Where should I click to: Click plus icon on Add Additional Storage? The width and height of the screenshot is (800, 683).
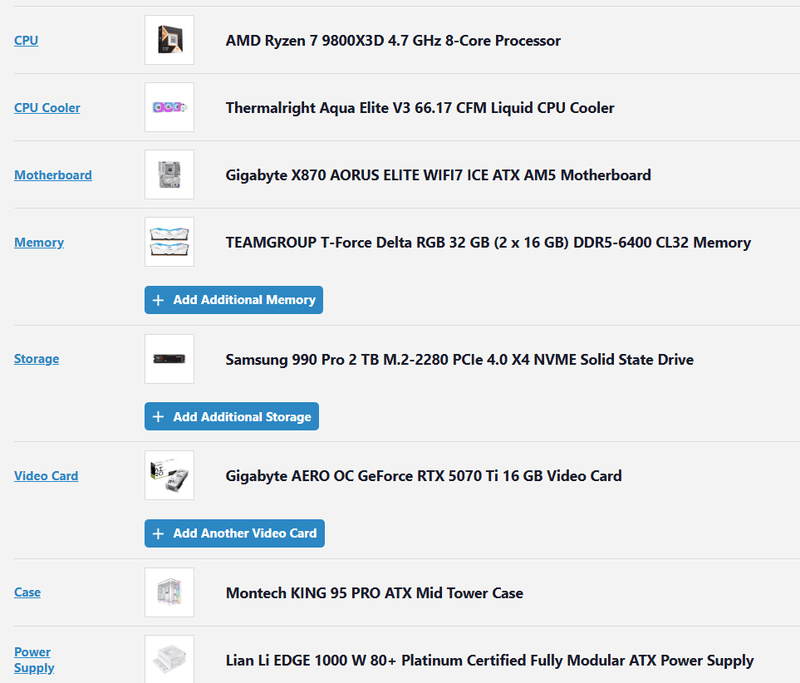click(158, 417)
